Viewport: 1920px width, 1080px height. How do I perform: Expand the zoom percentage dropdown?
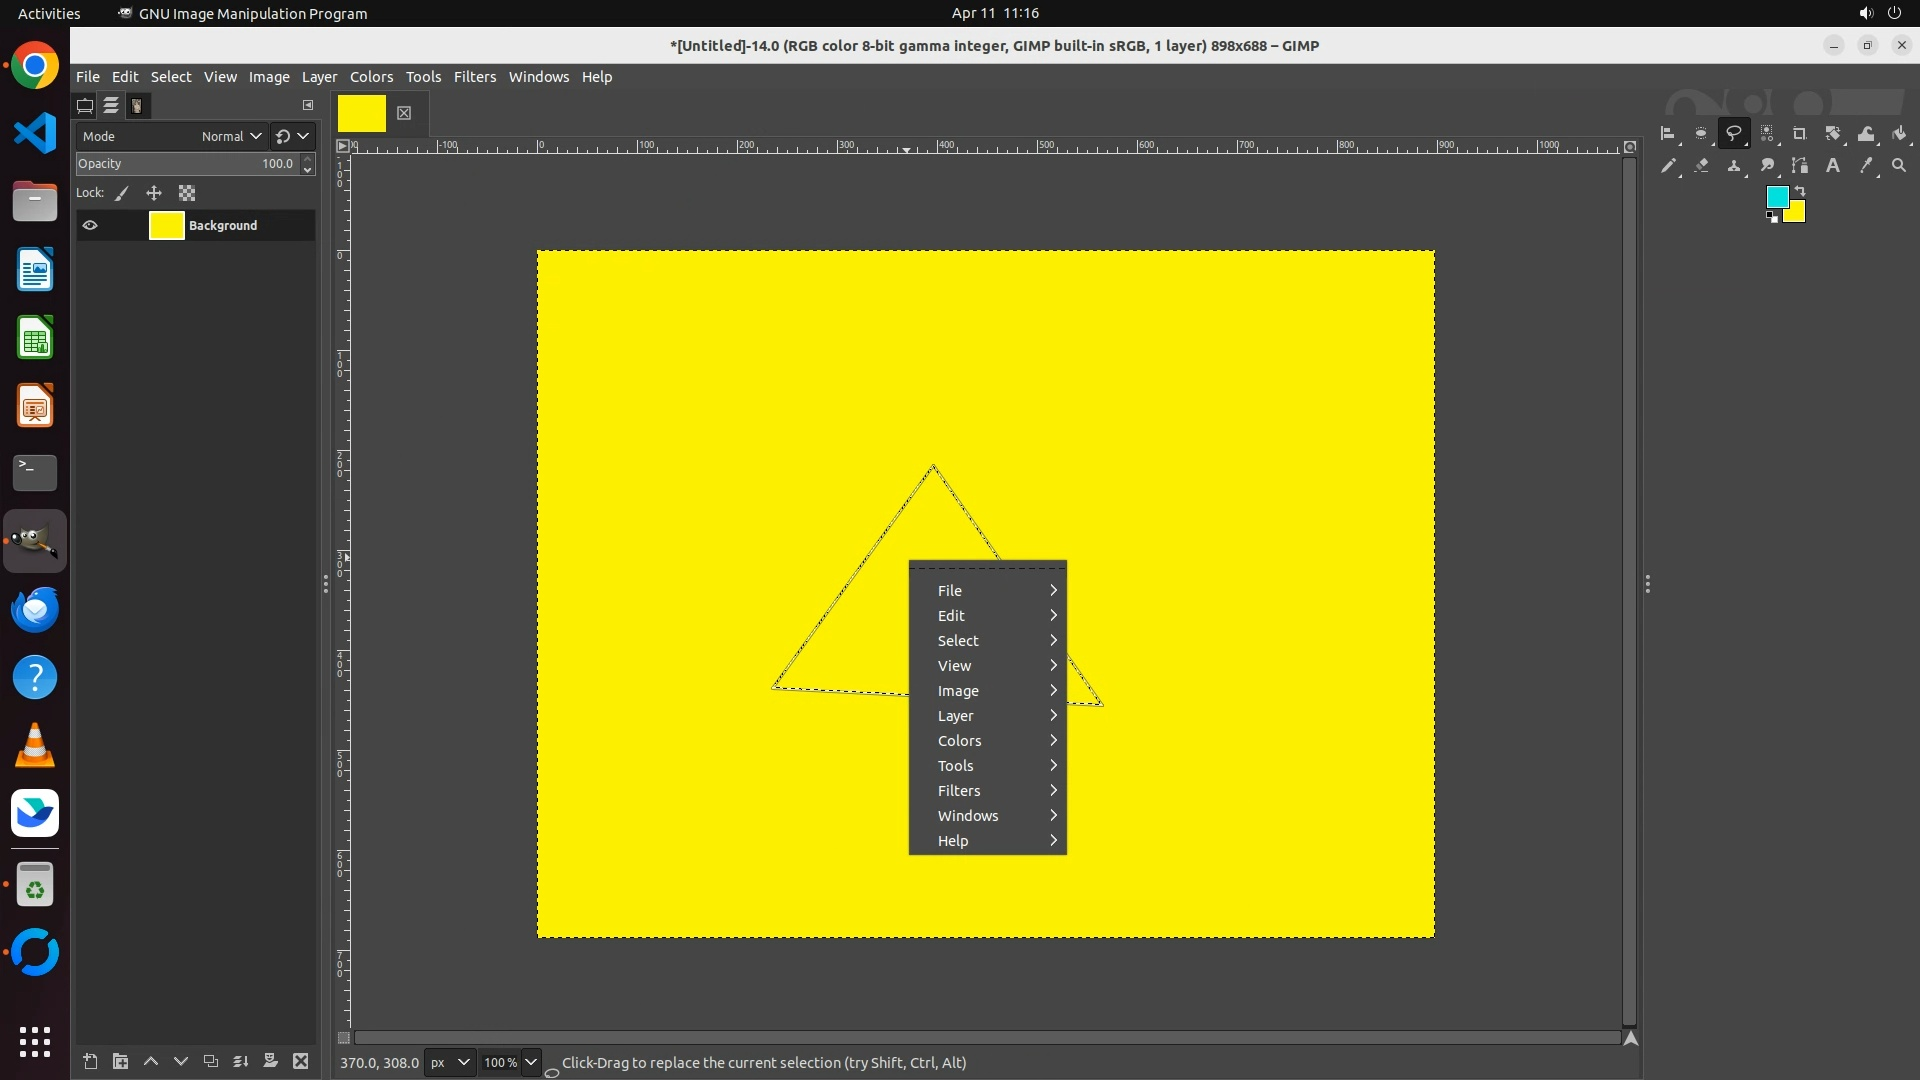[x=531, y=1062]
